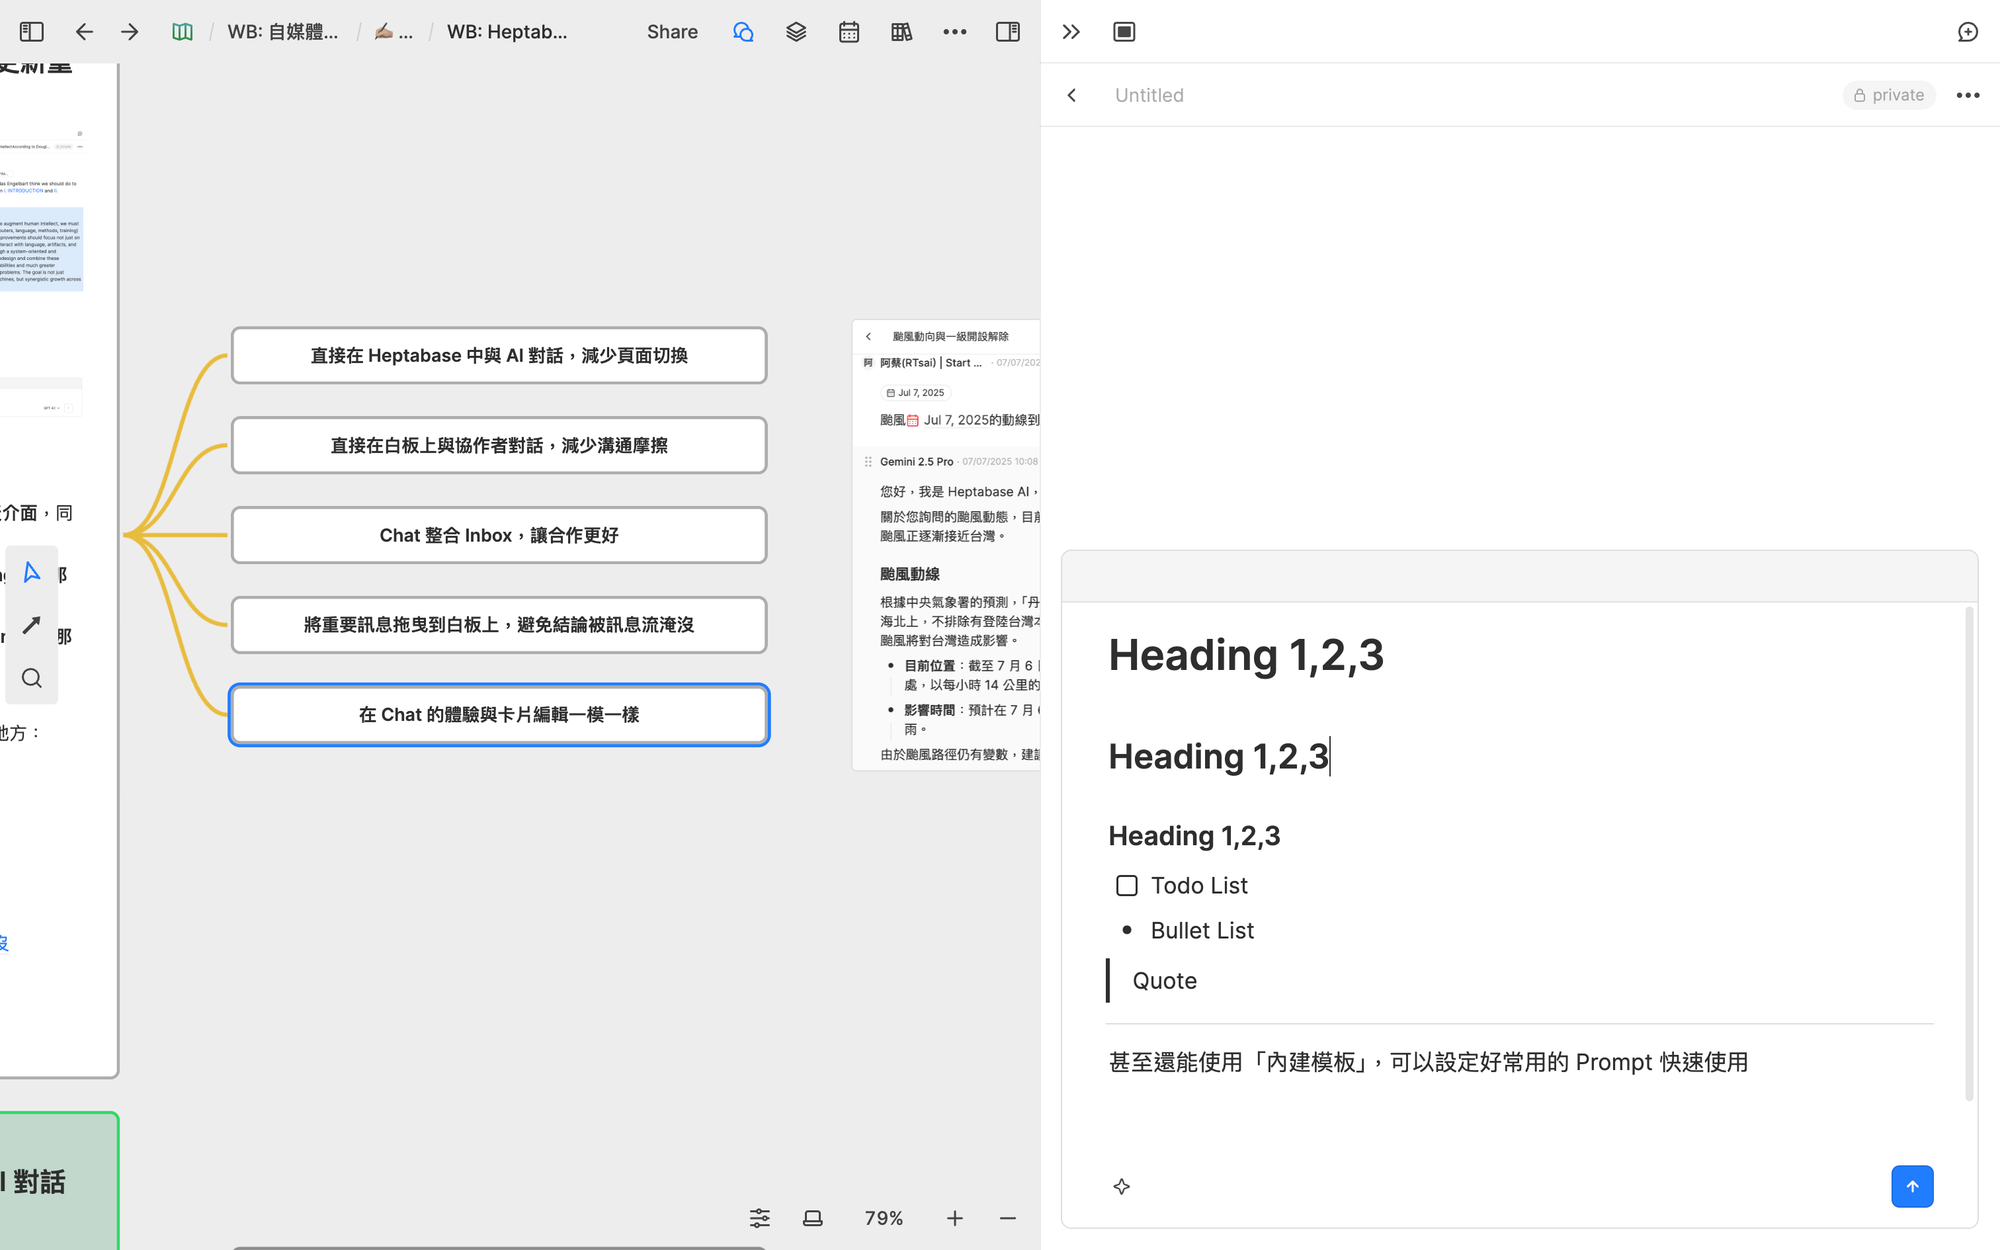2000x1250 pixels.
Task: Click the panel layout square icon
Action: tap(1124, 32)
